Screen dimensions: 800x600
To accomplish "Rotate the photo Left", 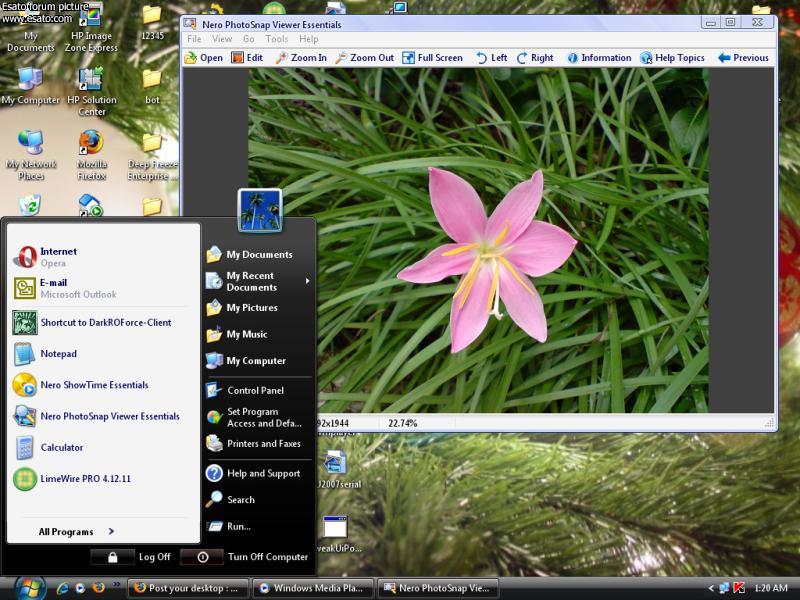I will (491, 58).
